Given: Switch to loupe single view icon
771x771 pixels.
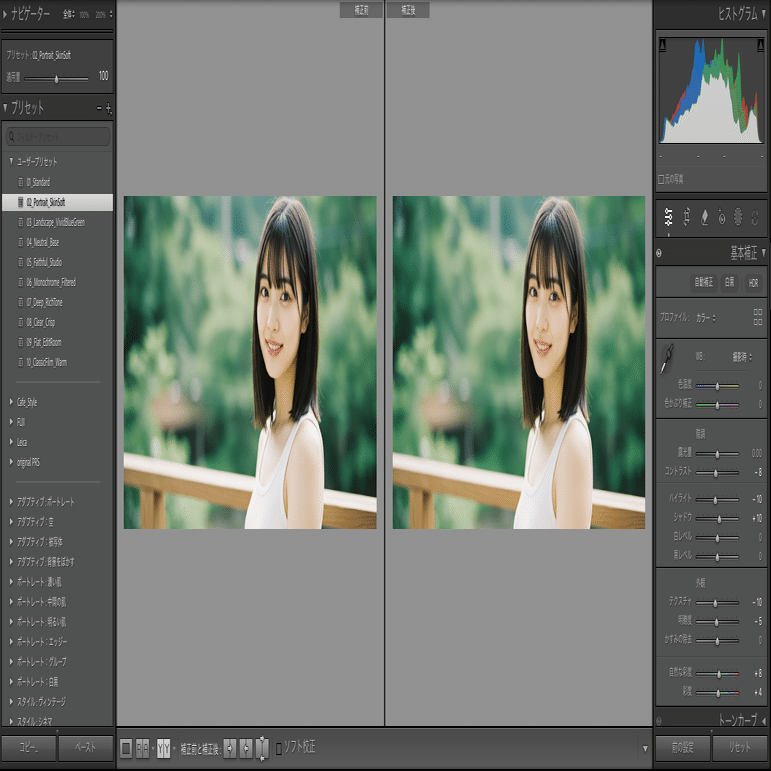Looking at the screenshot, I should tap(126, 749).
